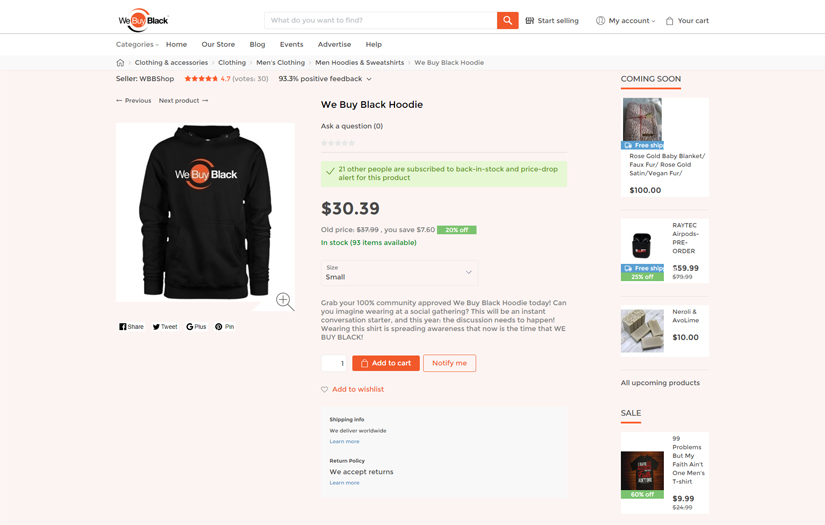The height and width of the screenshot is (525, 825).
Task: Click the orange search magnifier button
Action: (507, 20)
